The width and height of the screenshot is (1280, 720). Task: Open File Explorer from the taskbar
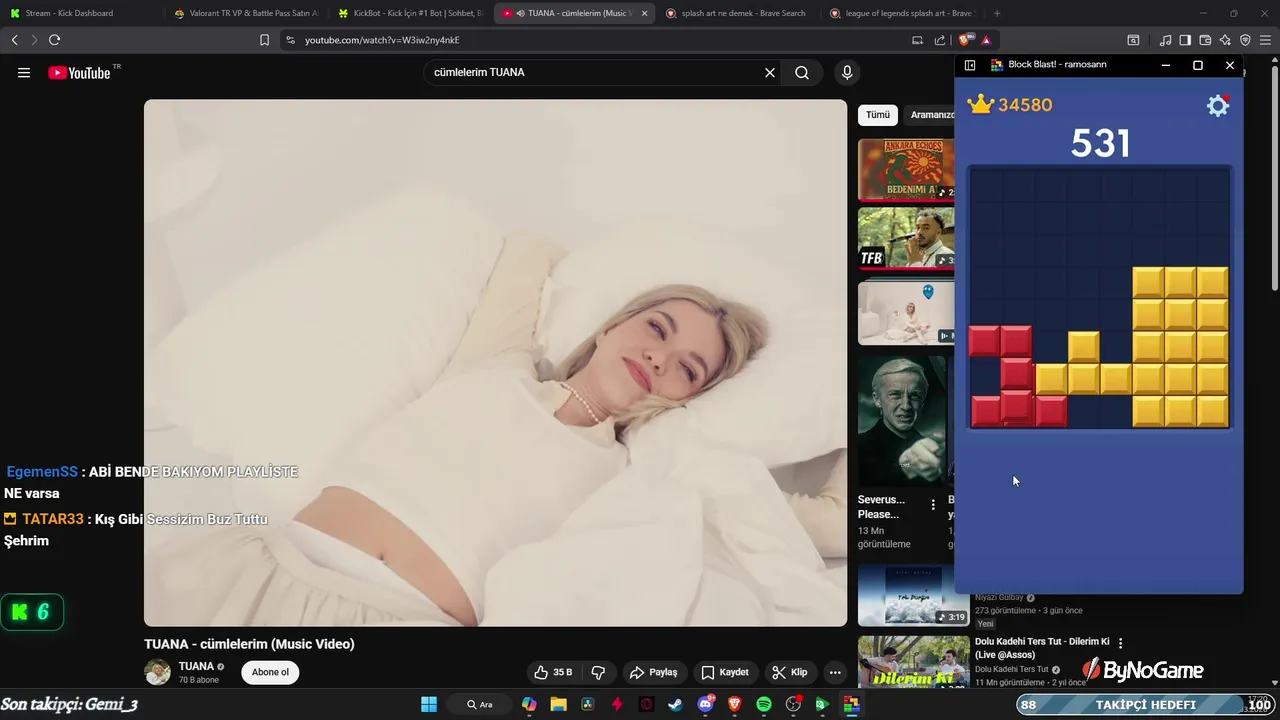click(558, 704)
